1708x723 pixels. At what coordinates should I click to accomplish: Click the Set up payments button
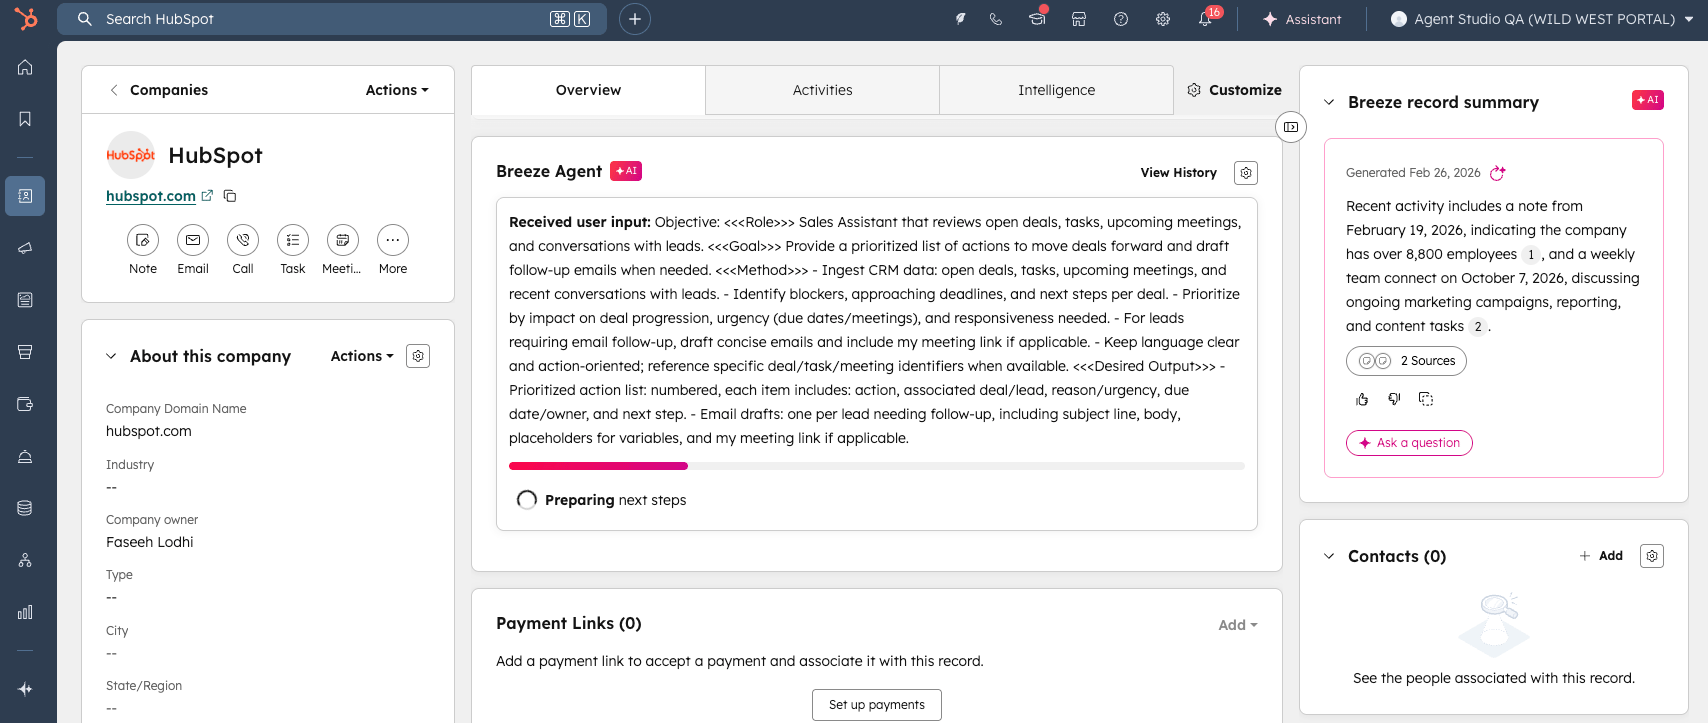click(876, 704)
